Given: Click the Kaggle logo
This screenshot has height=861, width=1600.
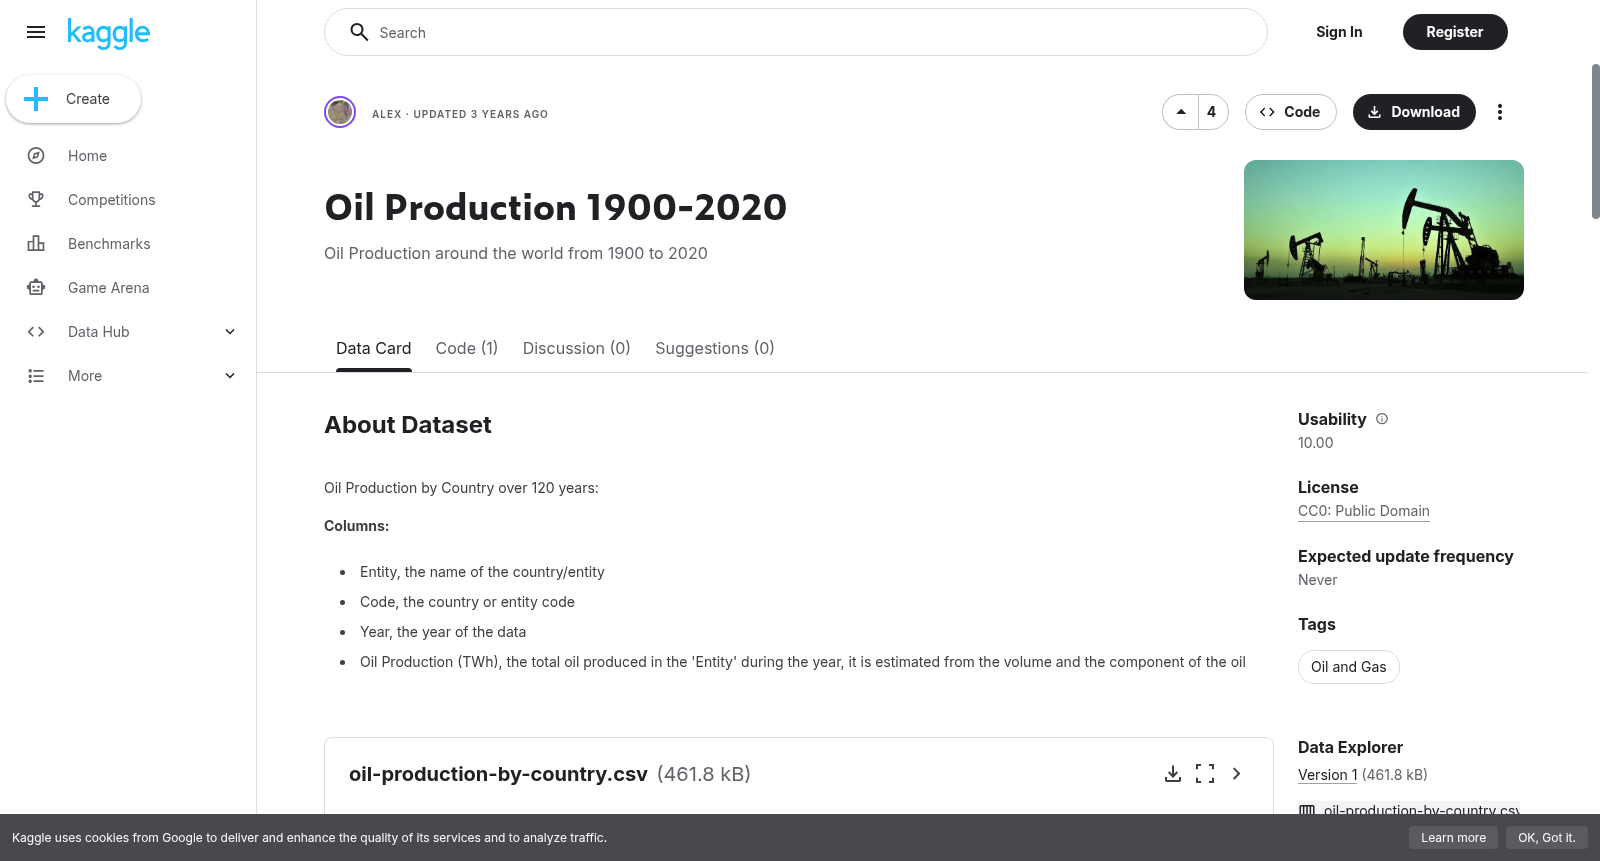Looking at the screenshot, I should (x=108, y=33).
